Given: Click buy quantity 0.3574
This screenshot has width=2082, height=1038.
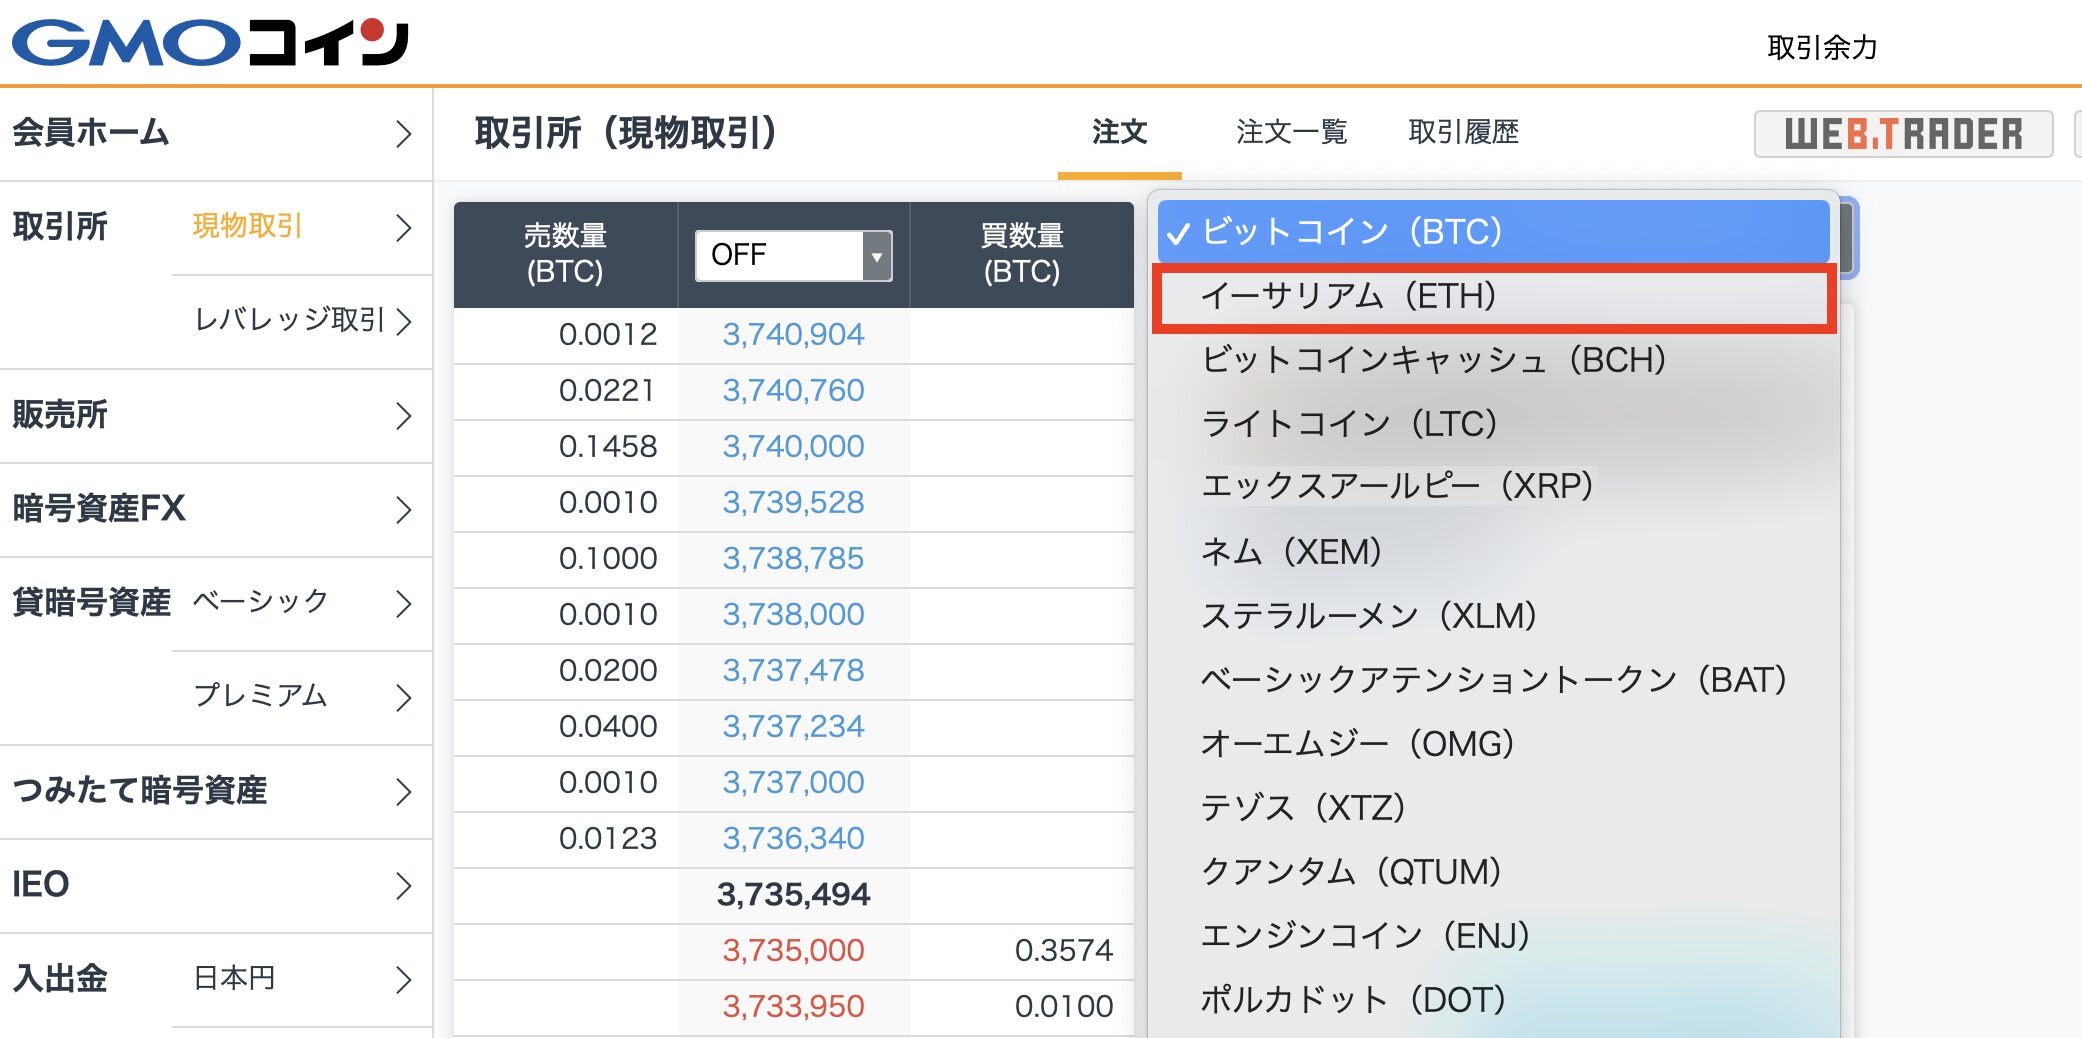Looking at the screenshot, I should pyautogui.click(x=1064, y=950).
